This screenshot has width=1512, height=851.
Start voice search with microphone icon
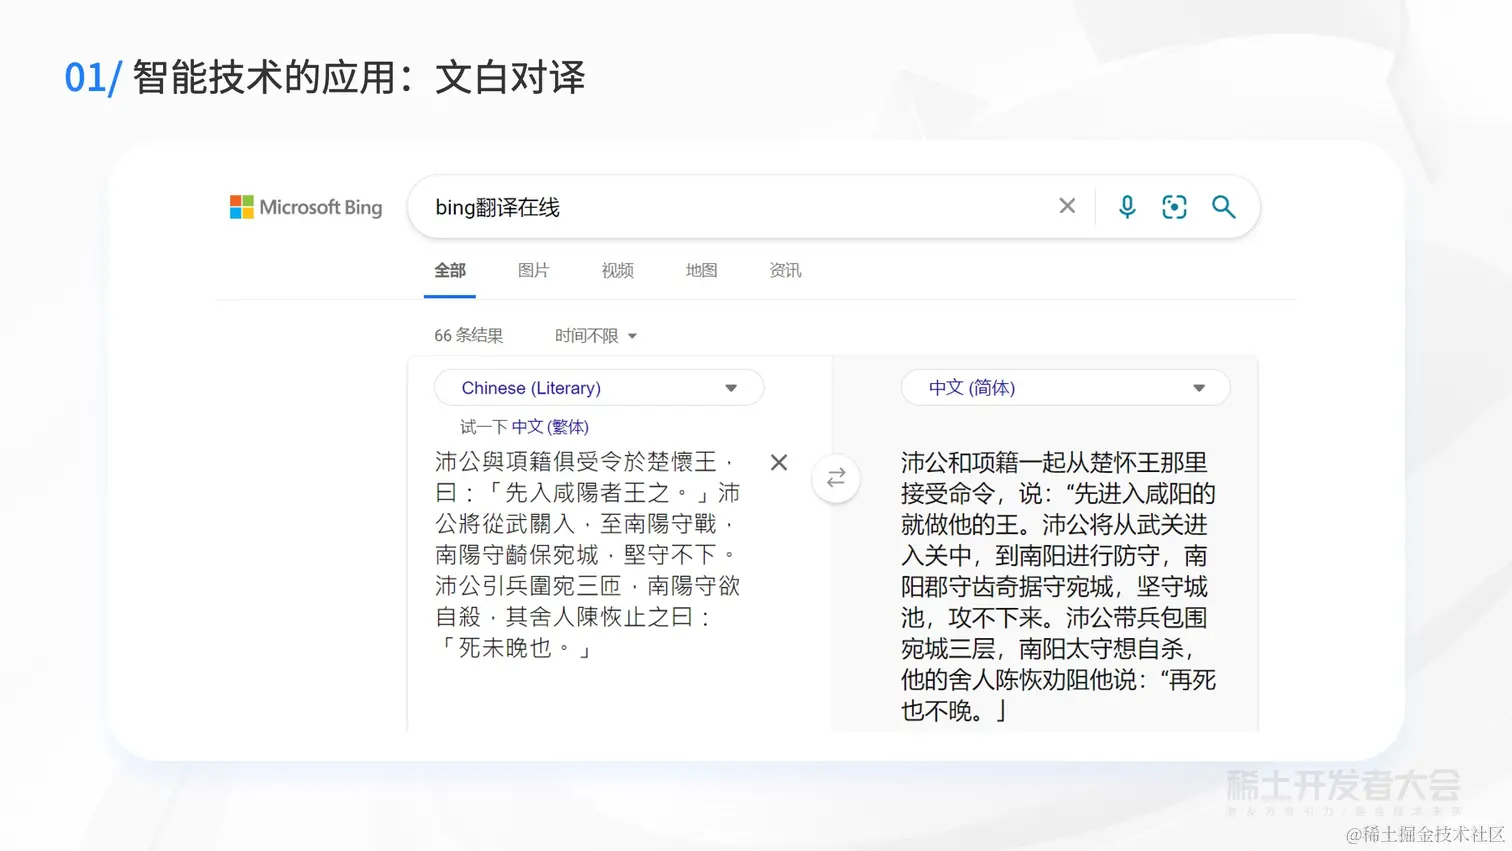1127,207
